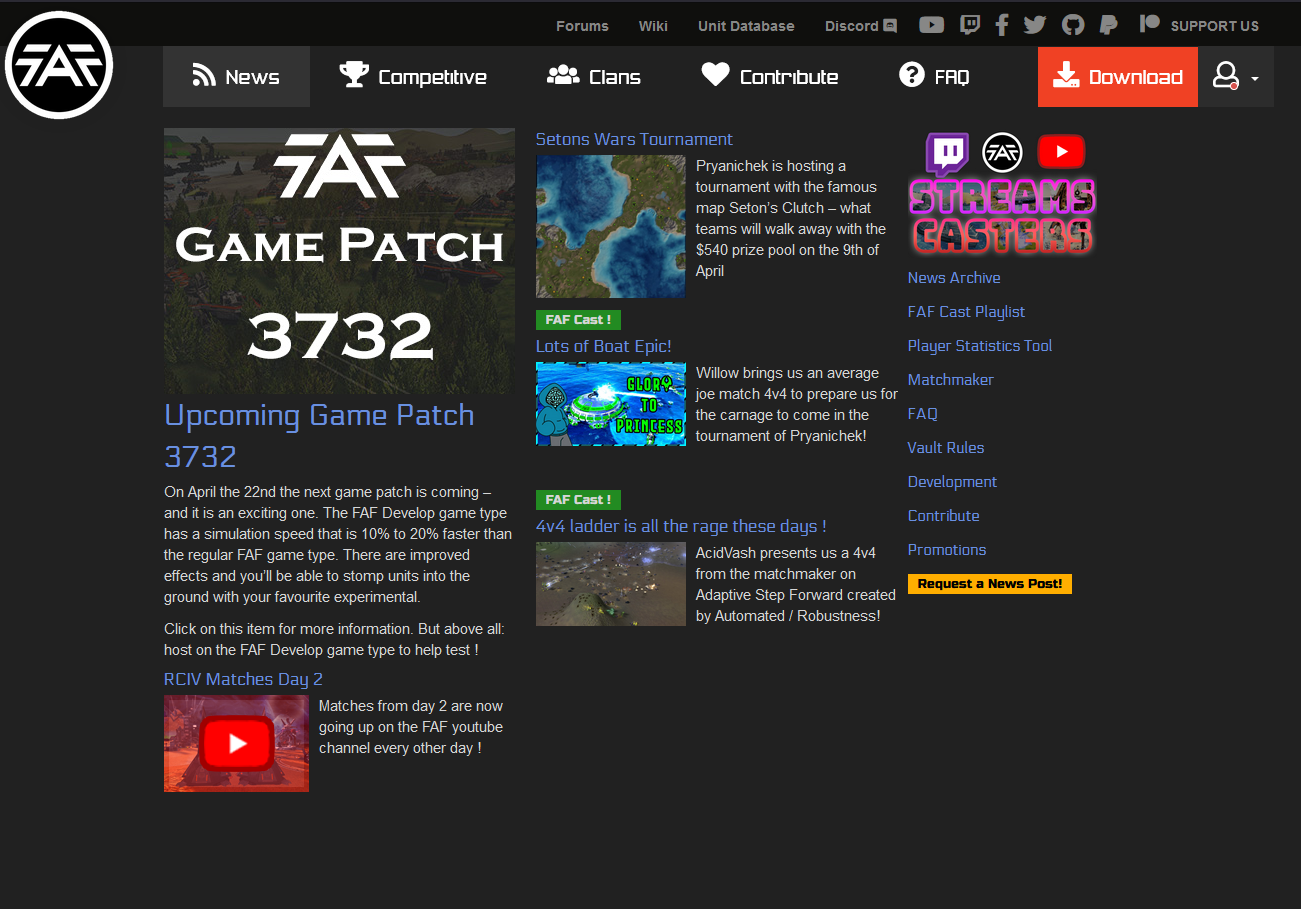Click the heart icon beside Contribute
1301x909 pixels.
(x=715, y=75)
